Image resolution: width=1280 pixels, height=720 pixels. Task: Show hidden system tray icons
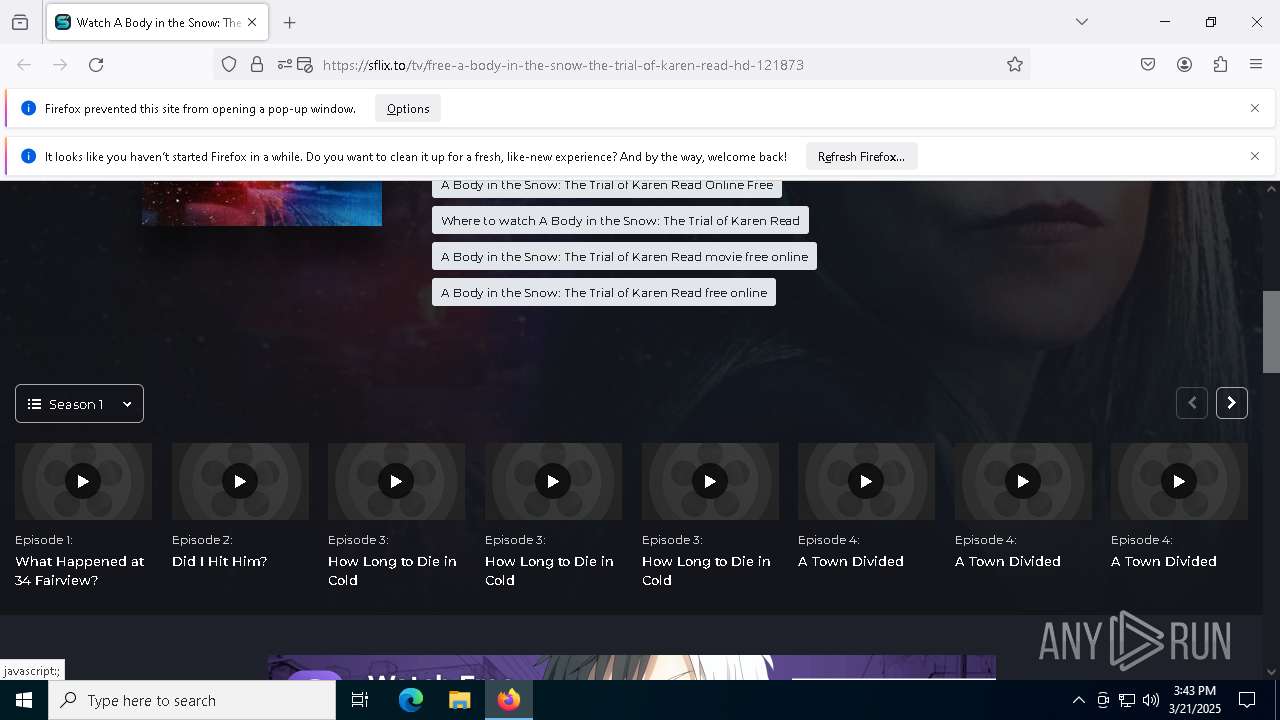[x=1078, y=700]
